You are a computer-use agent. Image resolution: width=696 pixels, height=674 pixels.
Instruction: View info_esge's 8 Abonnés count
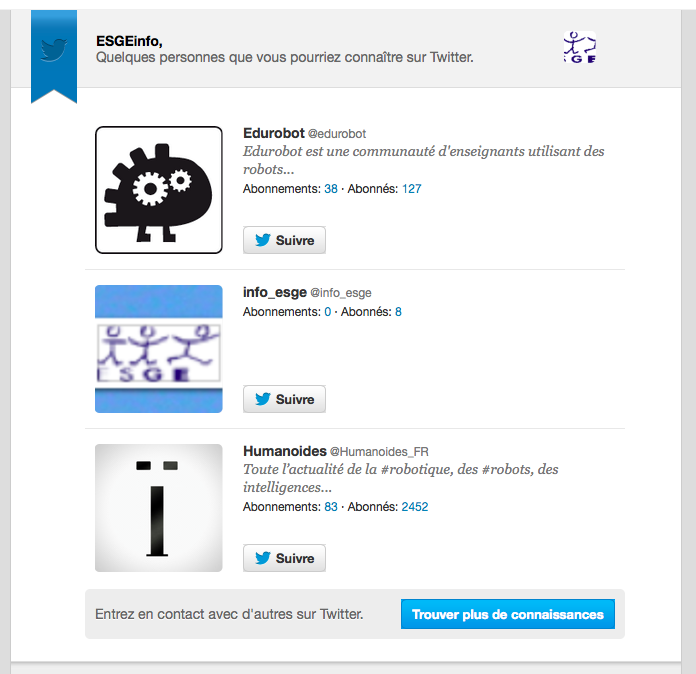click(398, 312)
